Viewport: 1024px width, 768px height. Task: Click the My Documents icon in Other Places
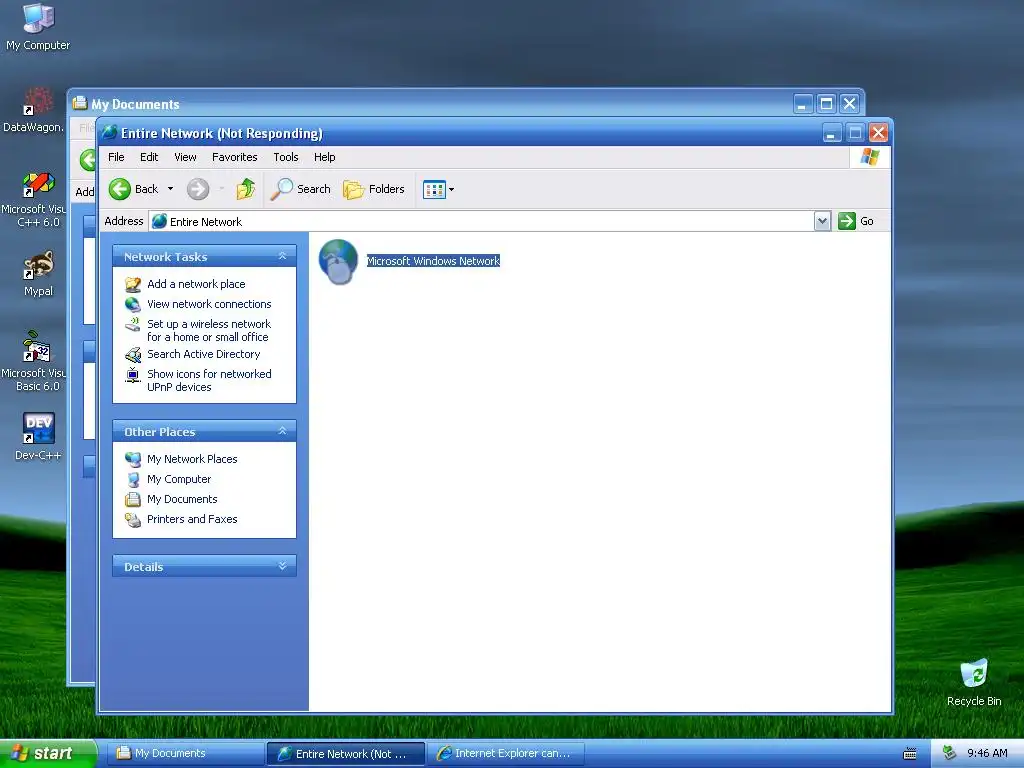click(x=133, y=500)
